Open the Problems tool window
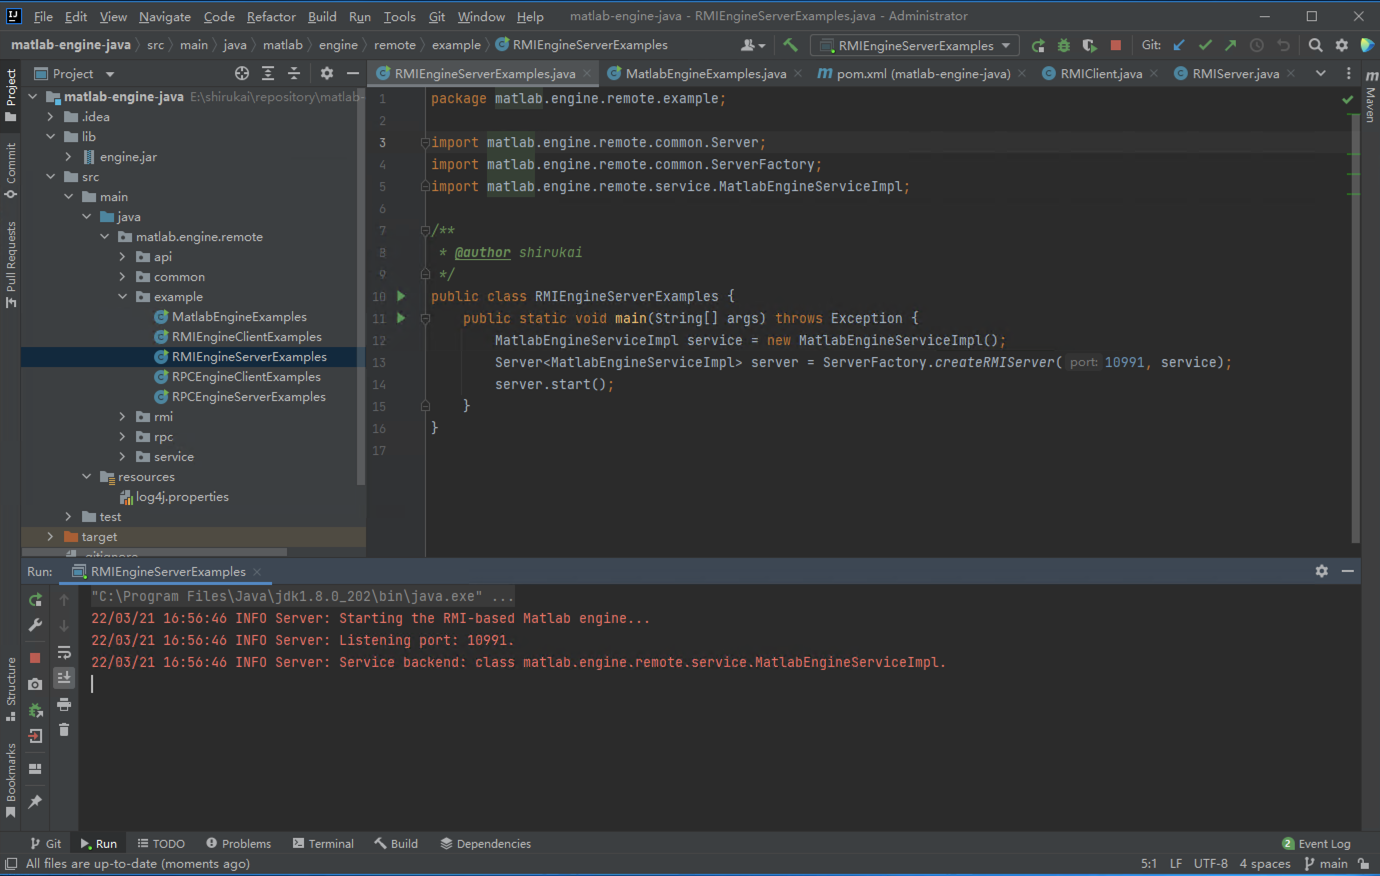Viewport: 1380px width, 876px height. (238, 844)
